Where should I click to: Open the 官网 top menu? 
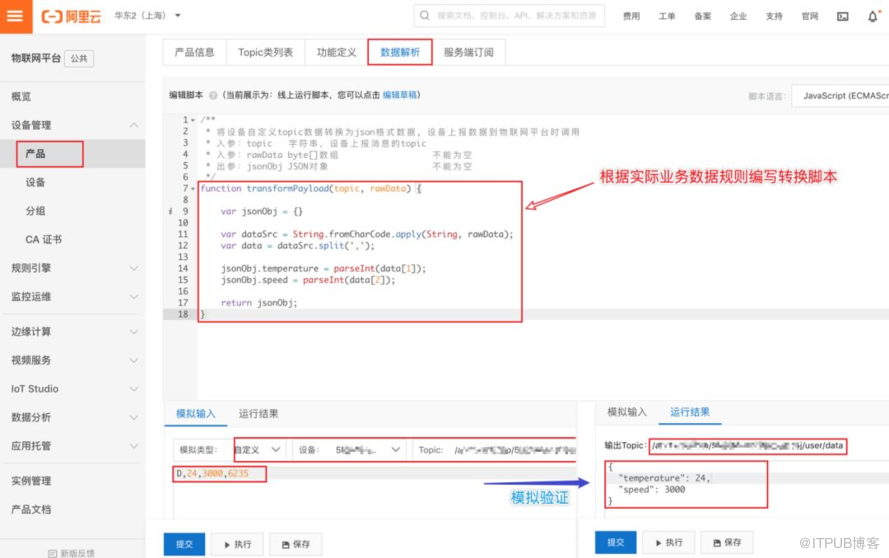coord(810,16)
